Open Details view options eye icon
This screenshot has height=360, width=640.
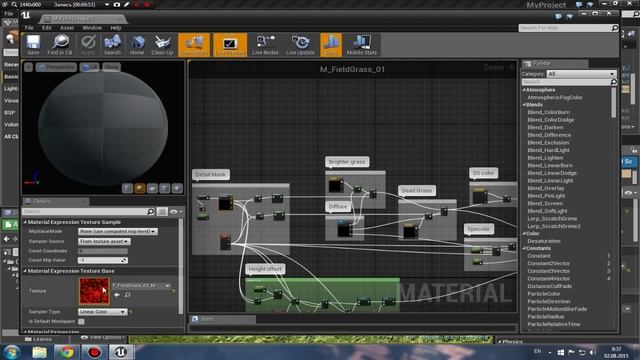(x=176, y=211)
